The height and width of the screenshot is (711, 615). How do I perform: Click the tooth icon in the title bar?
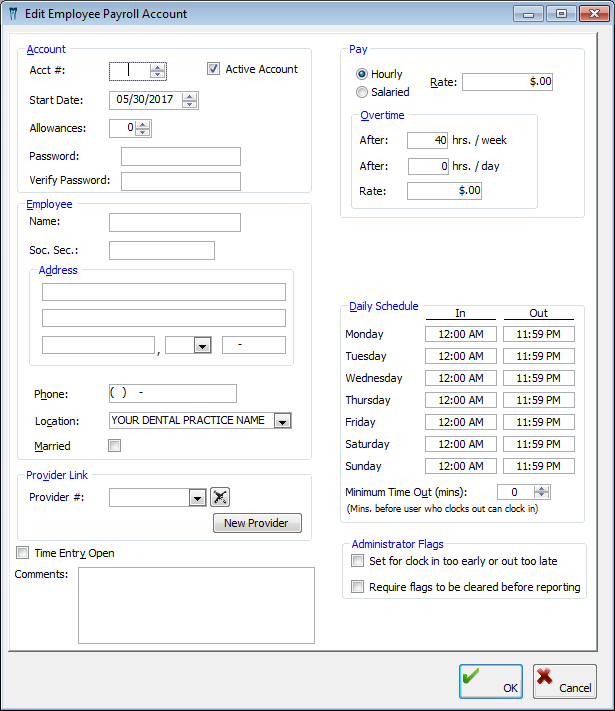13,14
